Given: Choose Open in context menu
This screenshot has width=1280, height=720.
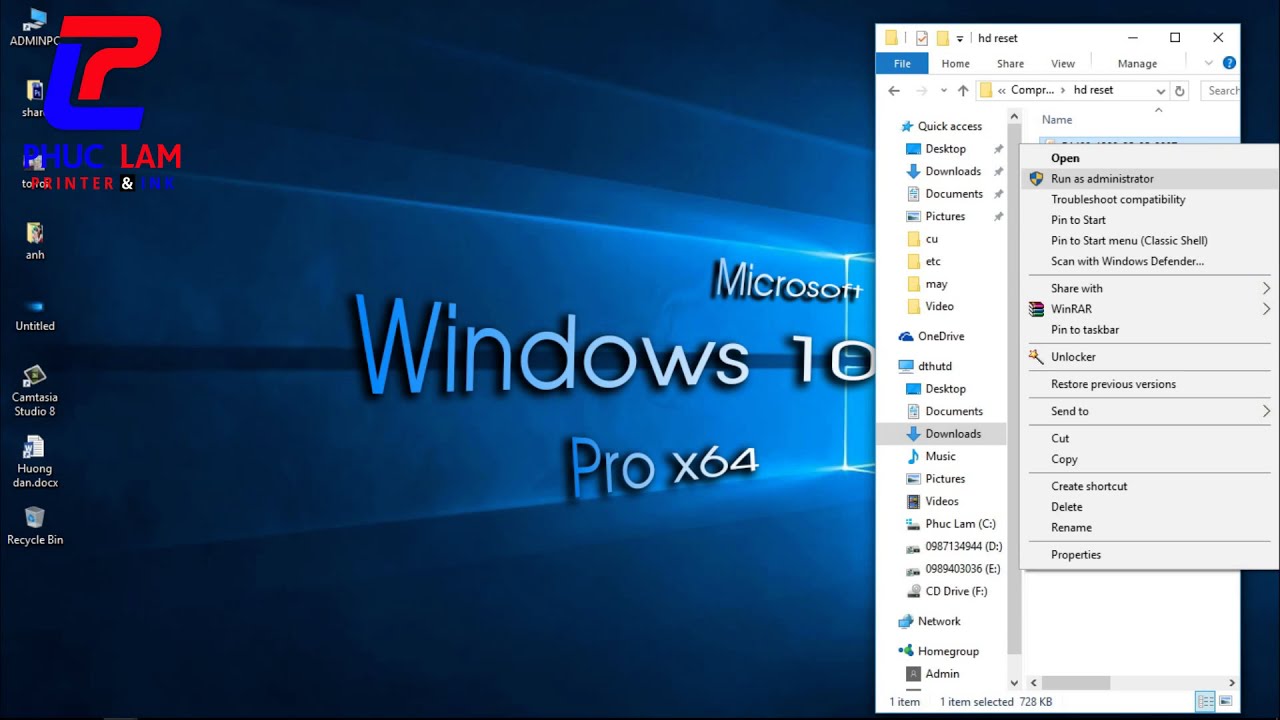Looking at the screenshot, I should coord(1149,158).
